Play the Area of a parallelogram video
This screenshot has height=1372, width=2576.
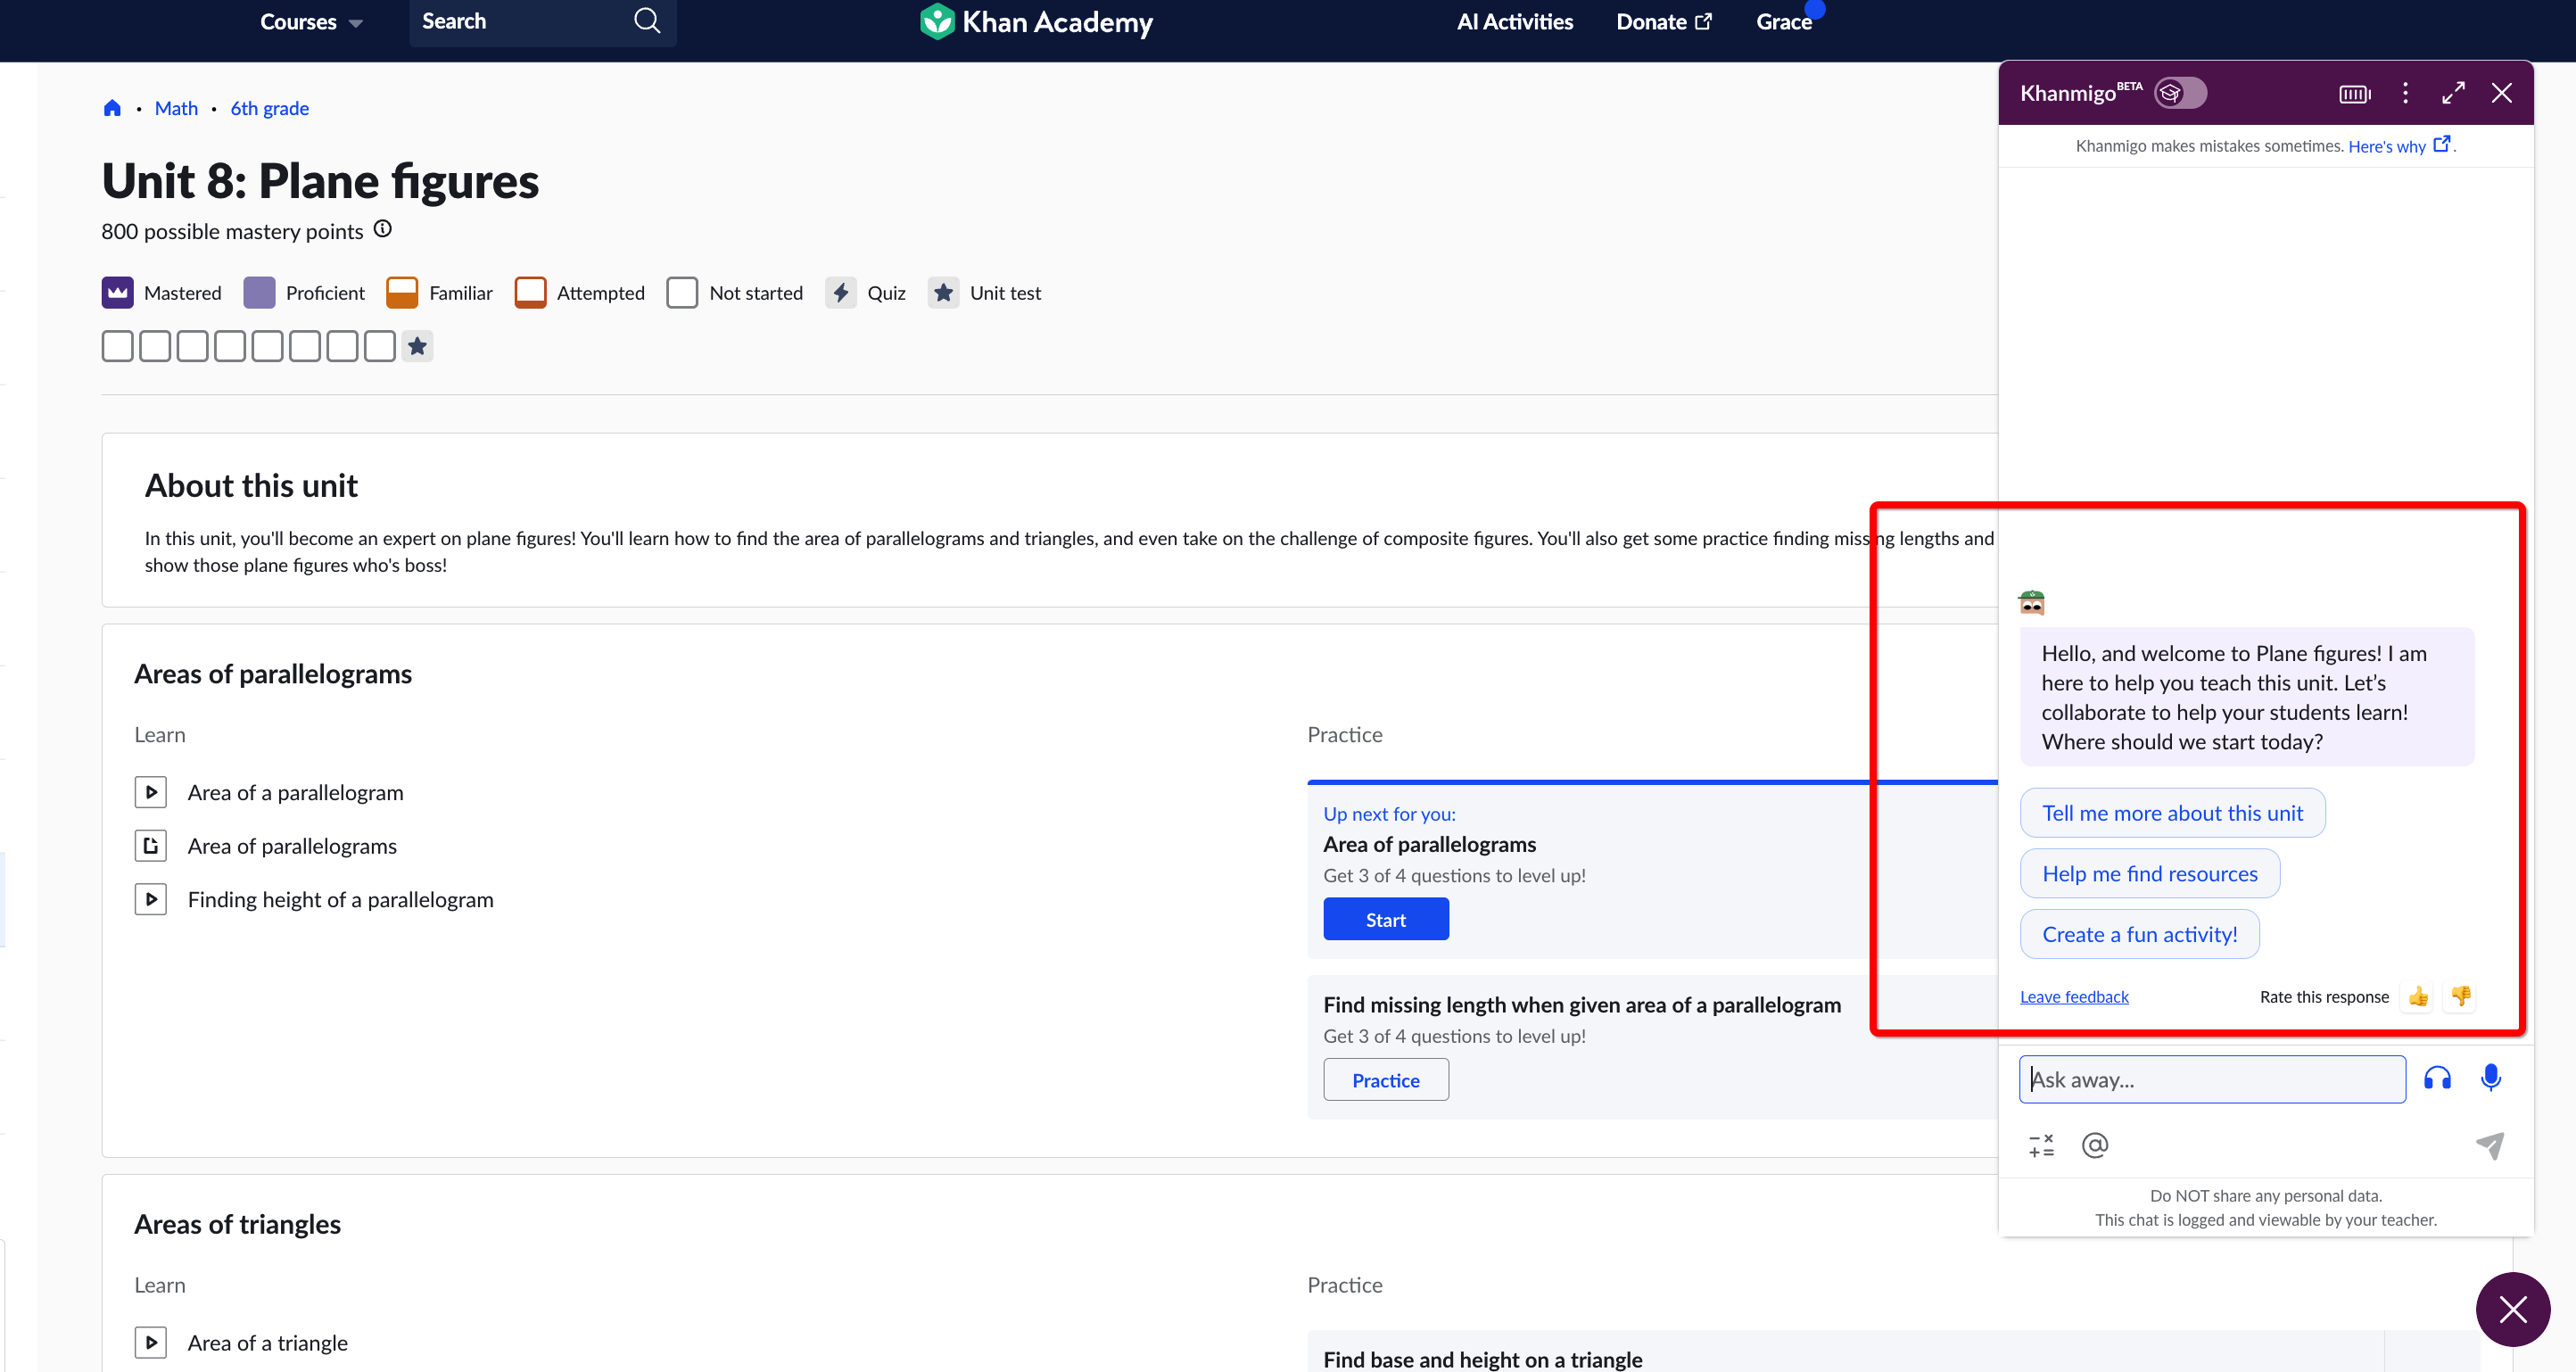[151, 792]
